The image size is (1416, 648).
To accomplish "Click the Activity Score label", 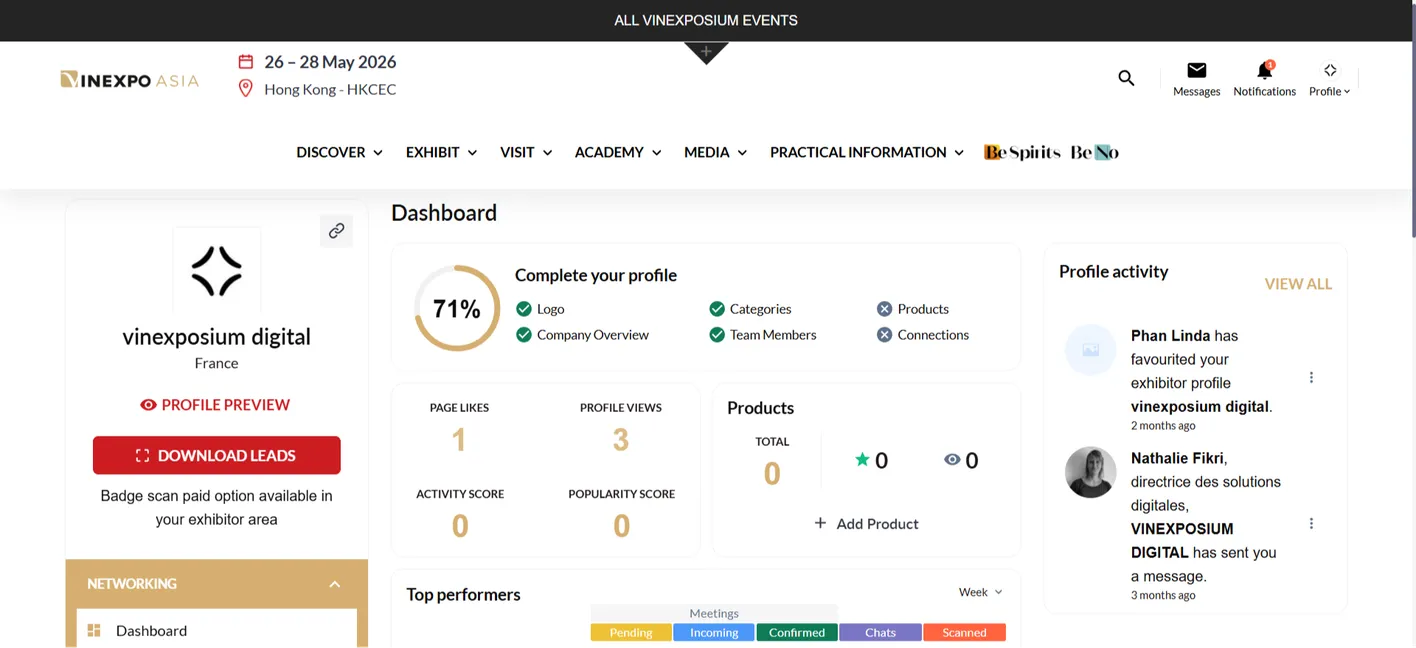I will (x=460, y=494).
